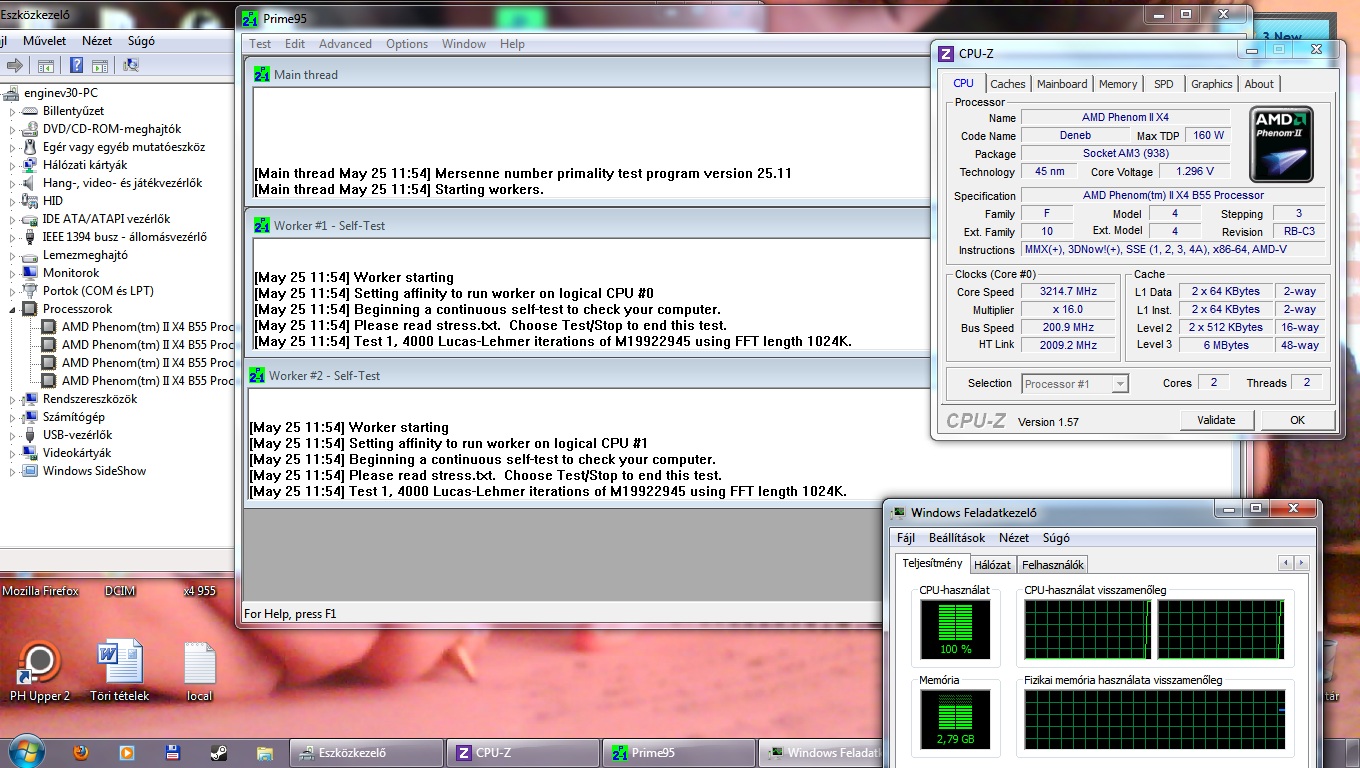
Task: Expand the Lemezmeghajtó node
Action: (13, 255)
